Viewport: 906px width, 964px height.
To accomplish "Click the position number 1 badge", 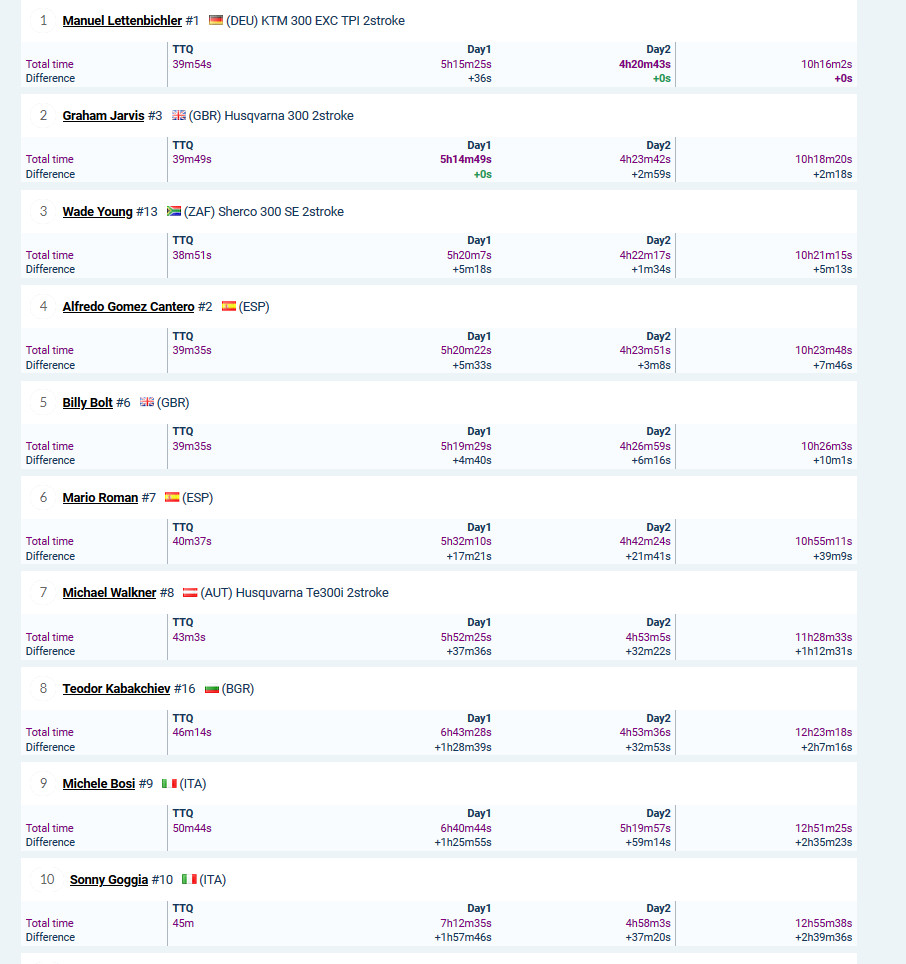I will tap(43, 20).
